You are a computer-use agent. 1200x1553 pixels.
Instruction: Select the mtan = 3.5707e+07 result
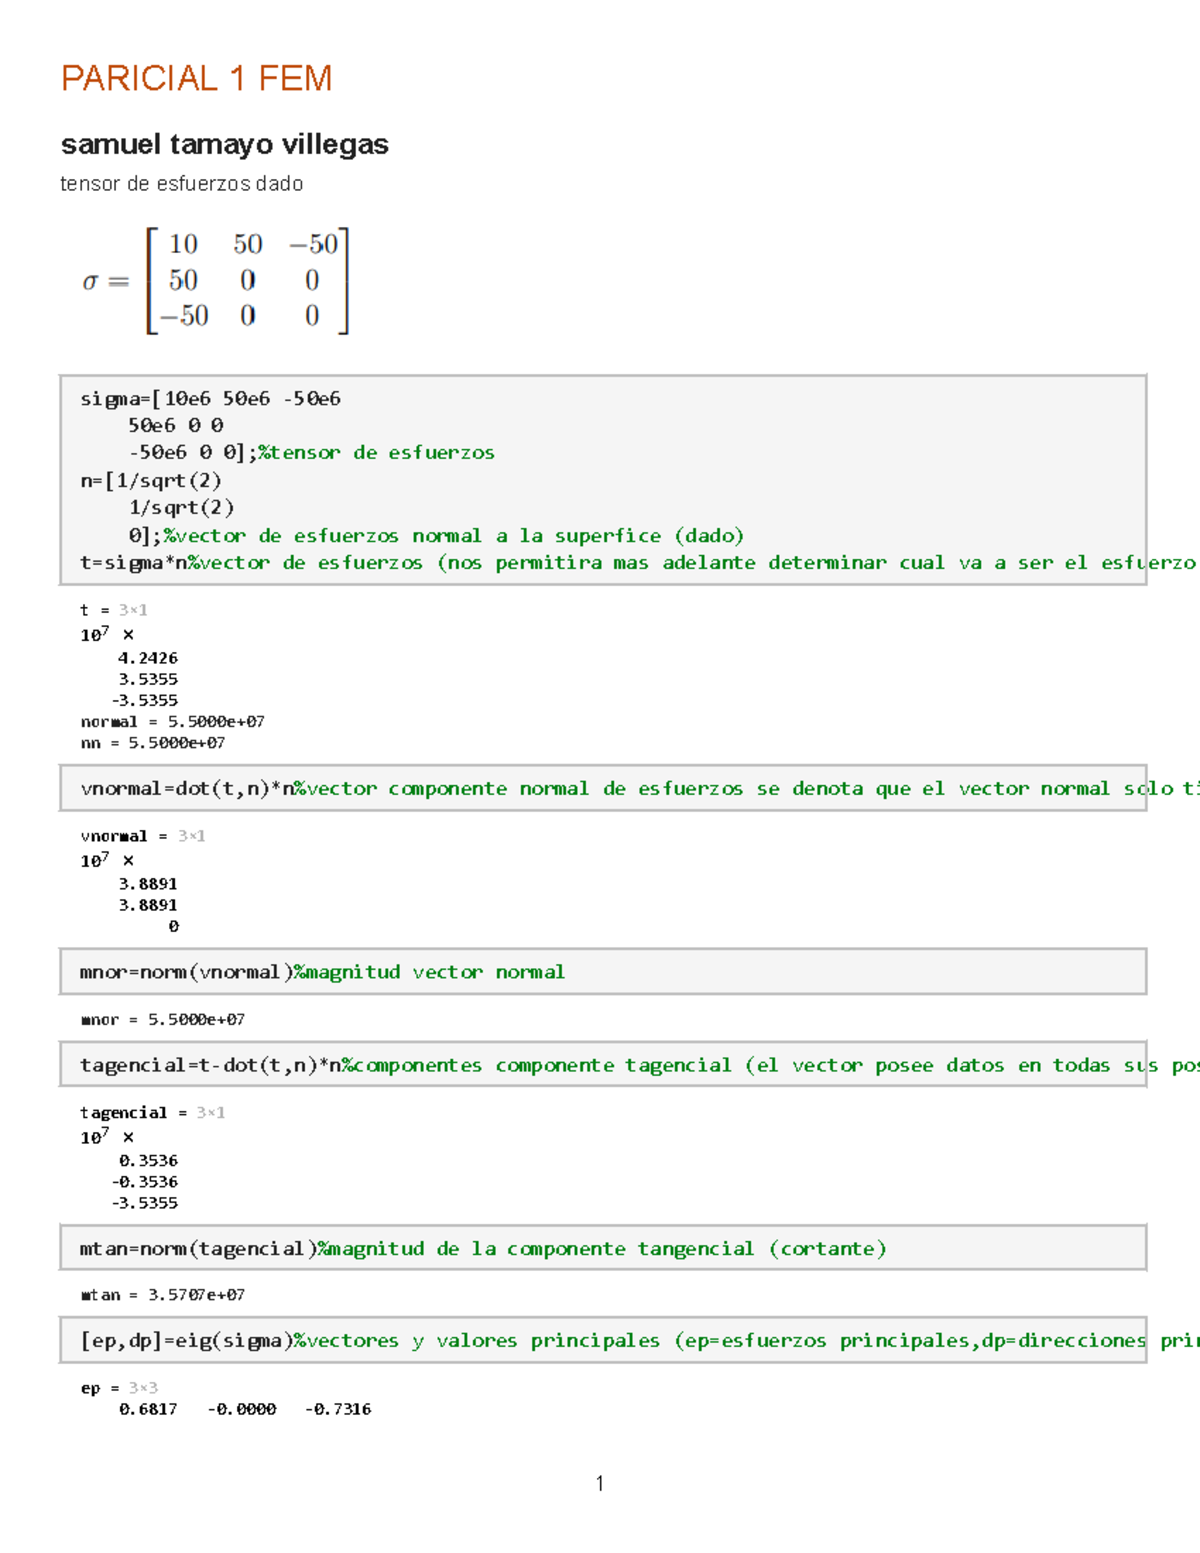[162, 1295]
